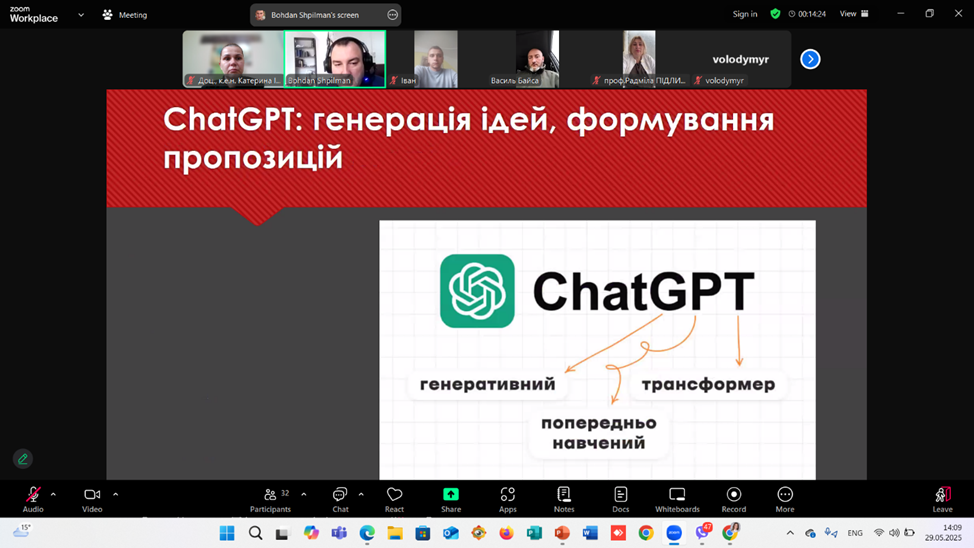Viewport: 974px width, 548px height.
Task: Show hidden tray icons chevron
Action: tap(790, 533)
